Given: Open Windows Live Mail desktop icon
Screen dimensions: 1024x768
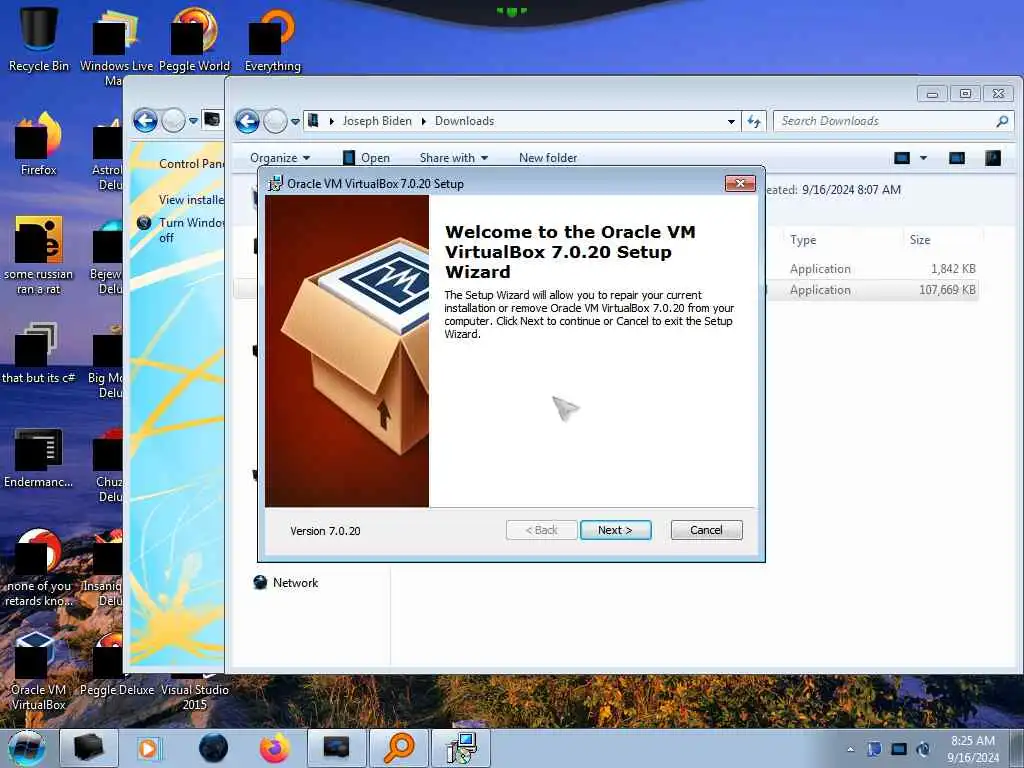Looking at the screenshot, I should pyautogui.click(x=116, y=47).
